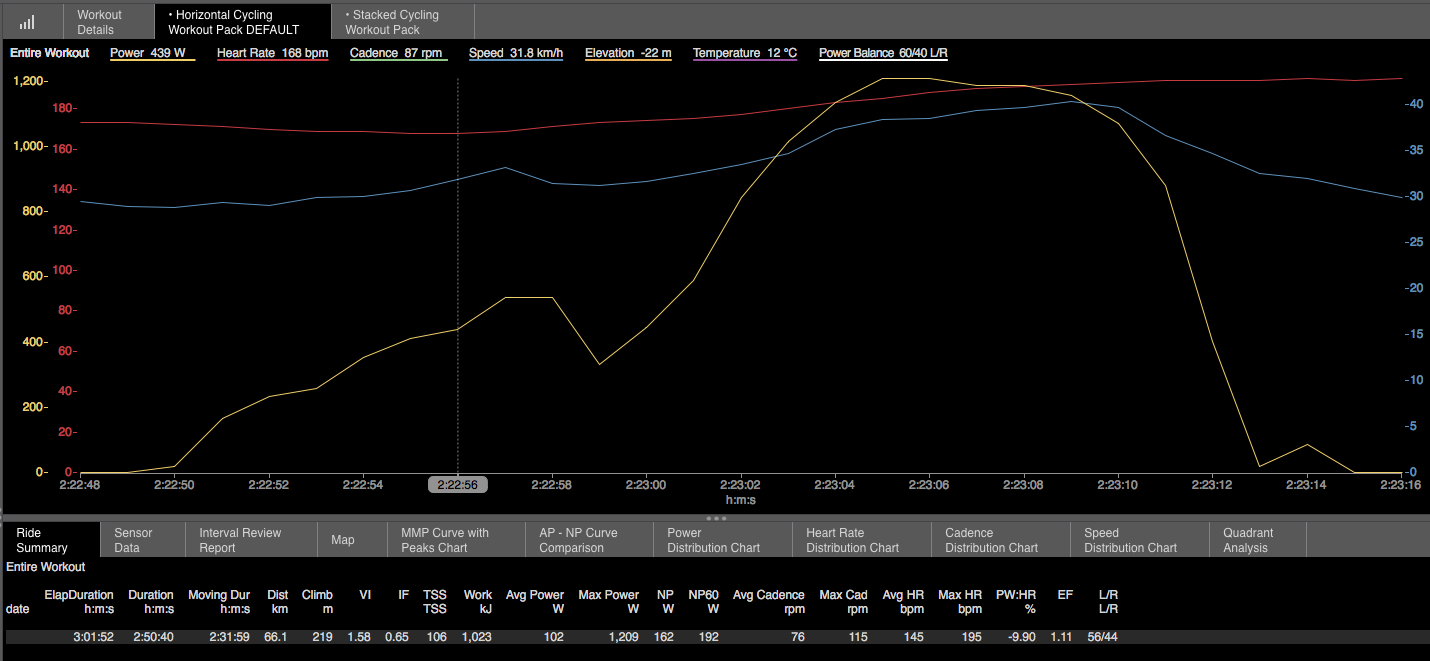This screenshot has width=1430, height=661.
Task: Click the Speed 31.8 km/h legend
Action: tap(516, 53)
